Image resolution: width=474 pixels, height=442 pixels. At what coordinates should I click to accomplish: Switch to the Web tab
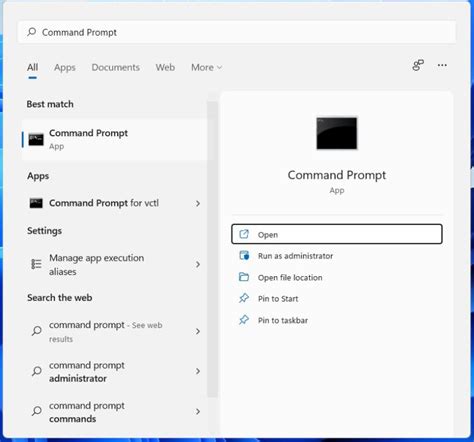point(165,67)
